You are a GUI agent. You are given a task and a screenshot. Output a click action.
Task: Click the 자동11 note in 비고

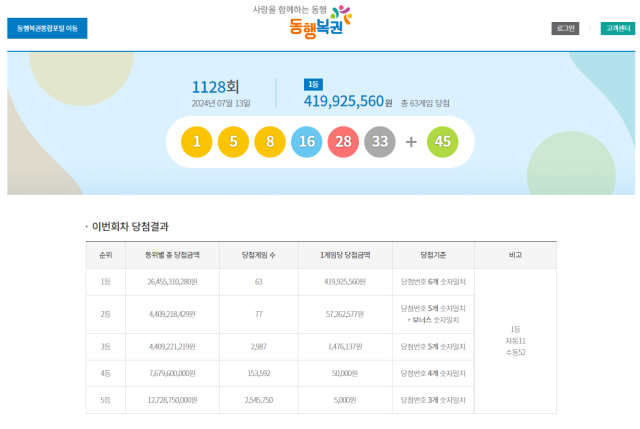516,341
